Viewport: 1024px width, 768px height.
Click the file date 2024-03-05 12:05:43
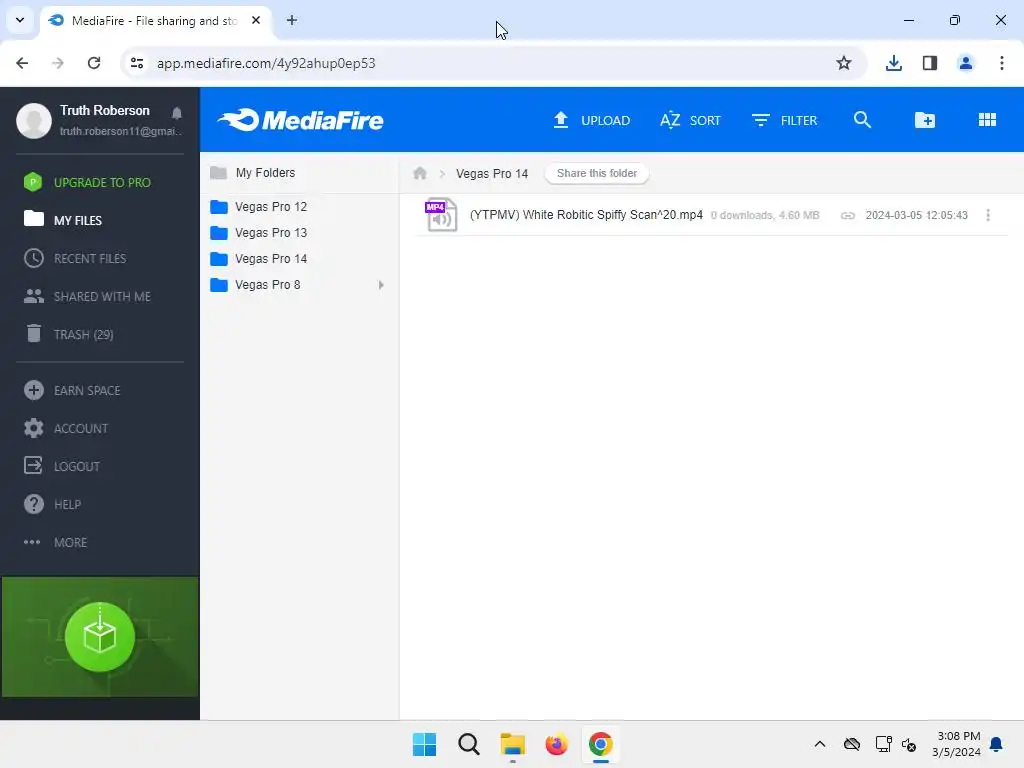point(917,216)
